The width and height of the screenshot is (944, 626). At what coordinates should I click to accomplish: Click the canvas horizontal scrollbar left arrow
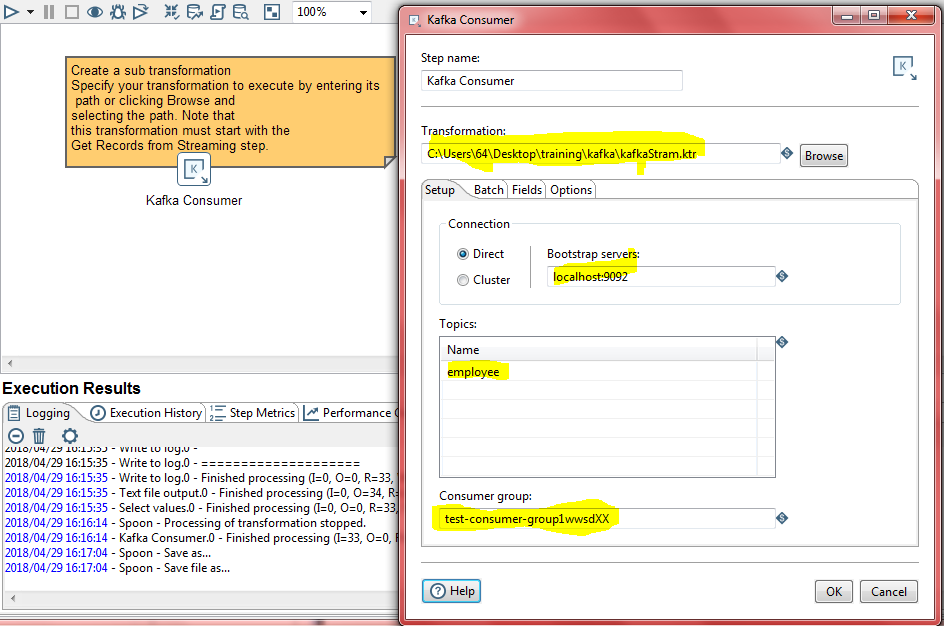[10, 364]
